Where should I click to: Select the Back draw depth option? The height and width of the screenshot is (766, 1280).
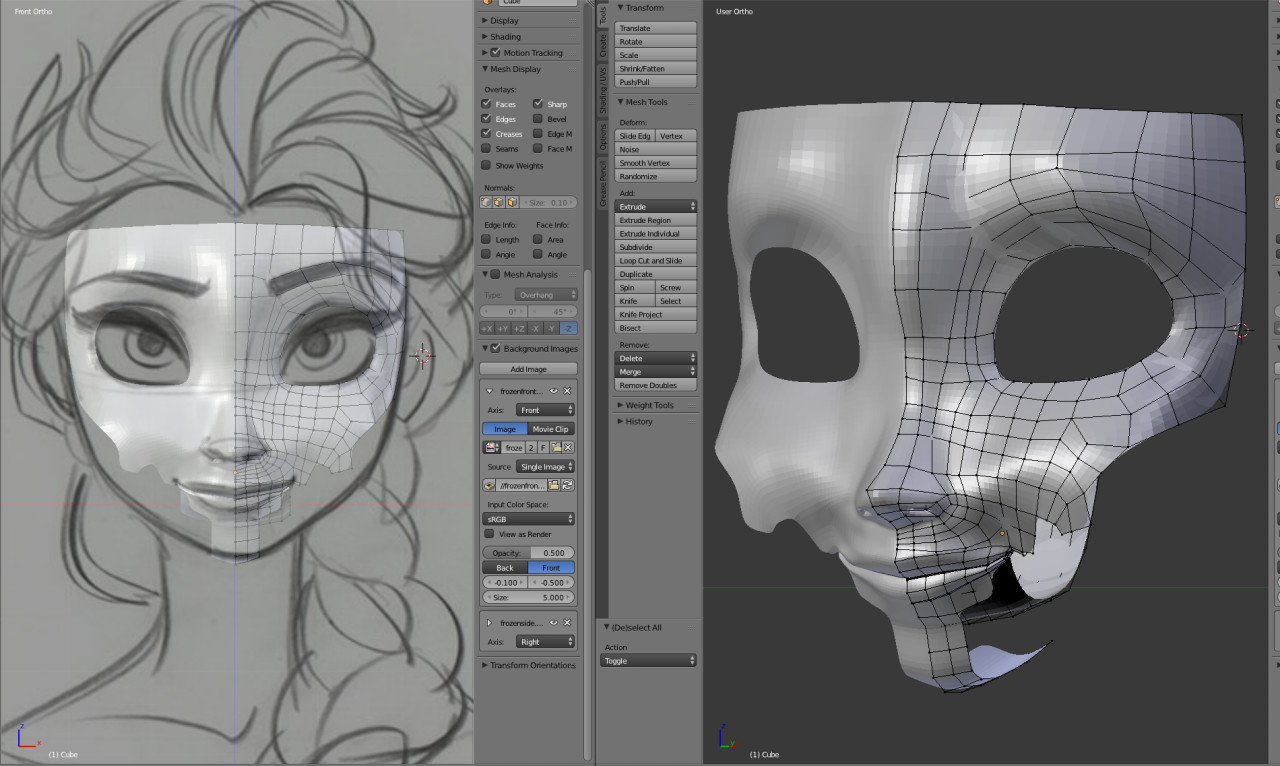pyautogui.click(x=505, y=568)
